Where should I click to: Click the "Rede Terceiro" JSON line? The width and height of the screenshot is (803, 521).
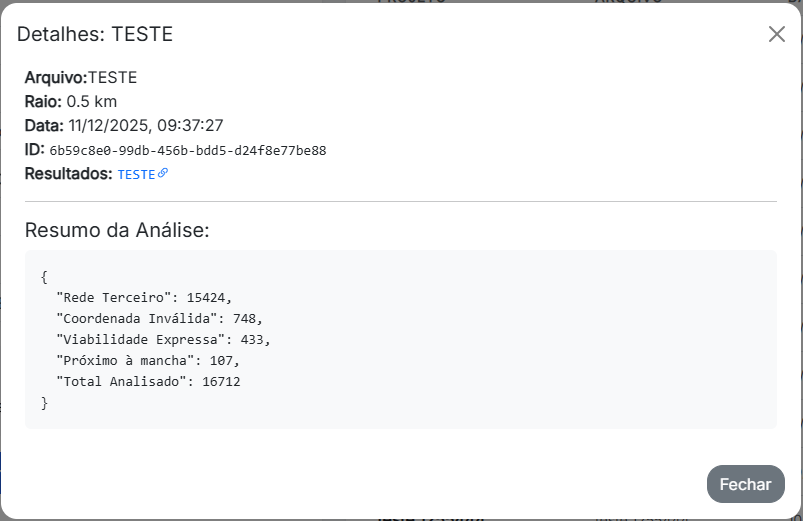click(x=144, y=297)
